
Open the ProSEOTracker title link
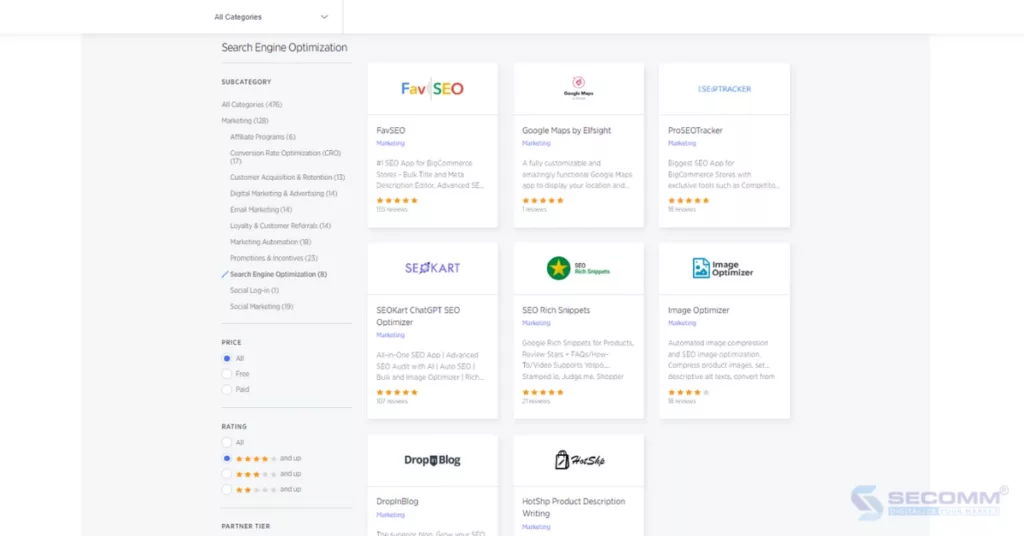695,131
